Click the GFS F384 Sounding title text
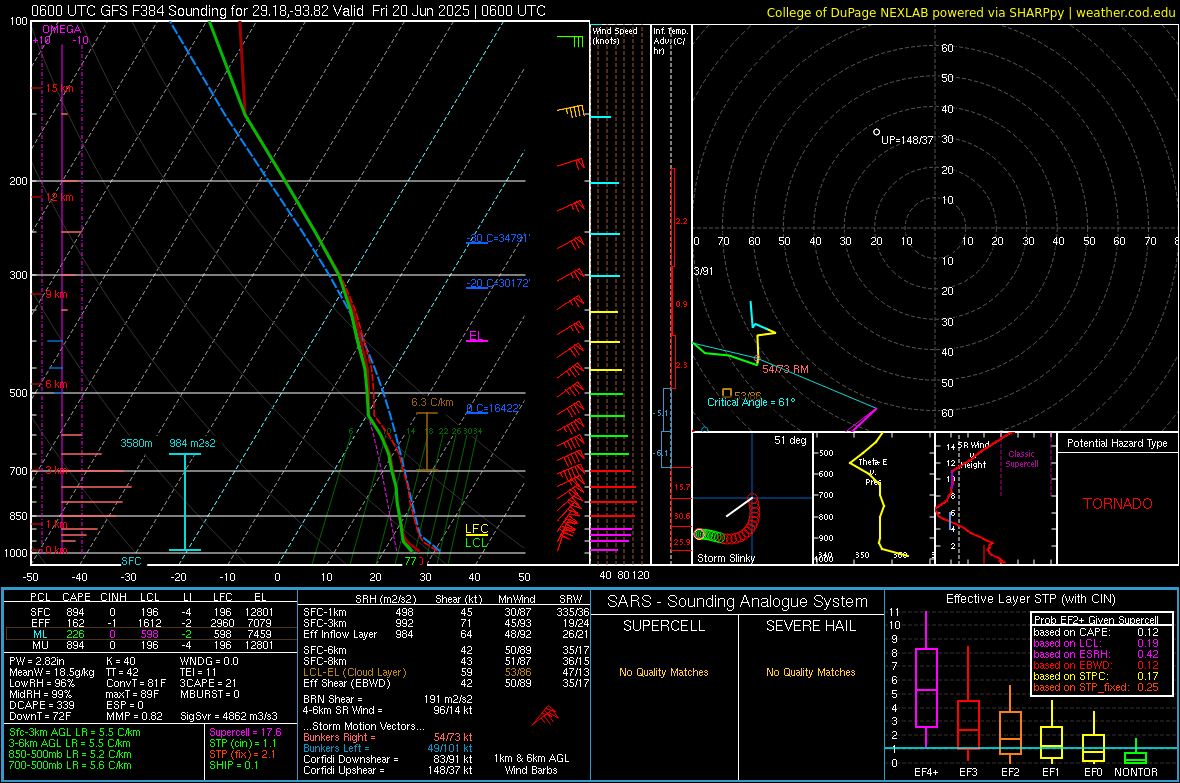Image resolution: width=1180 pixels, height=783 pixels. 288,11
